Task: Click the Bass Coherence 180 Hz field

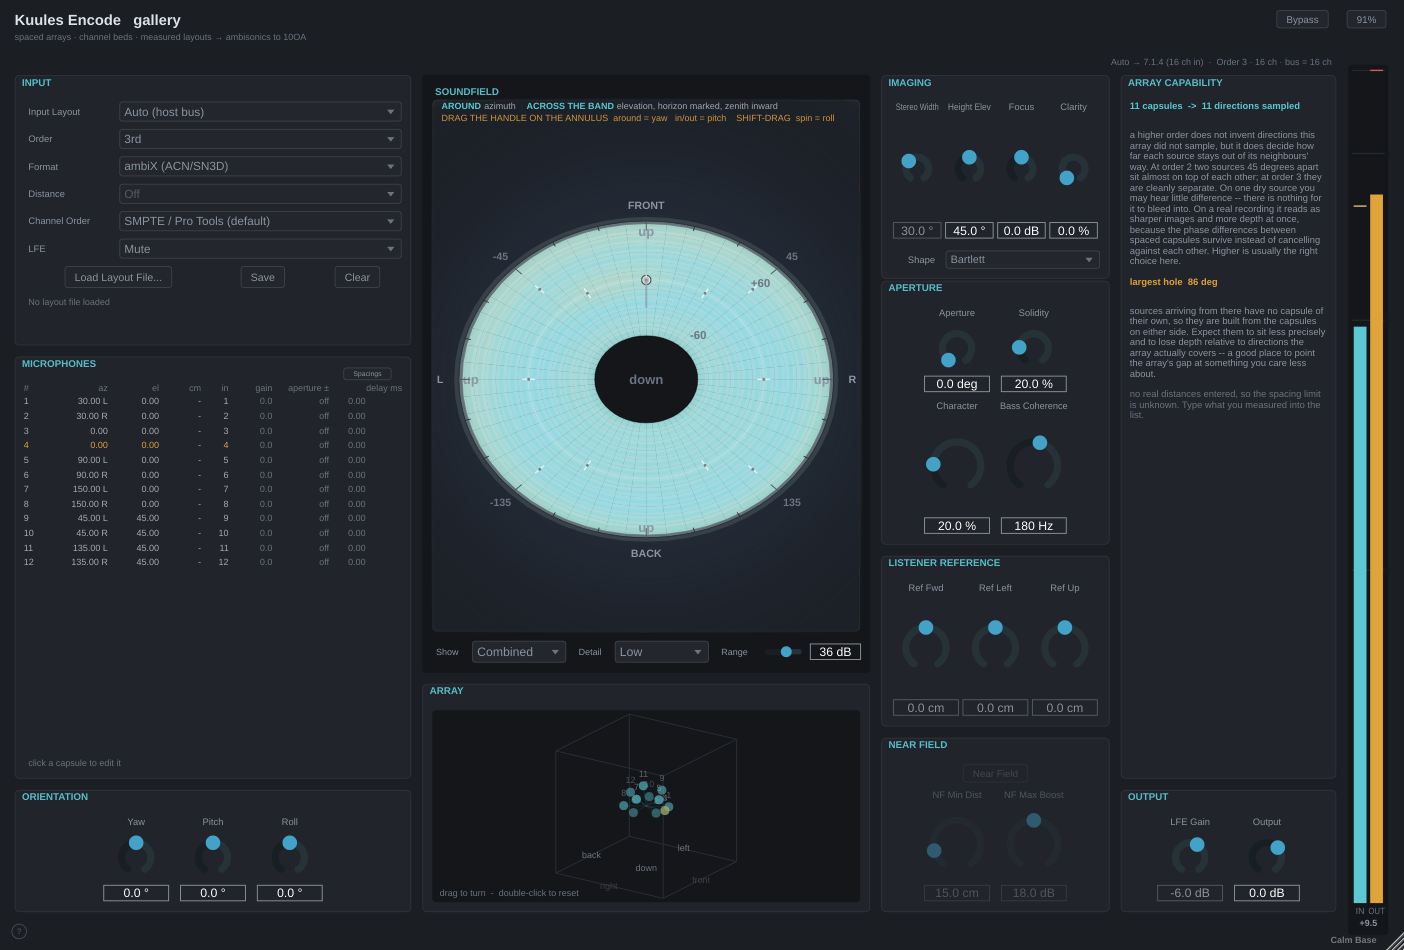Action: (x=1034, y=526)
